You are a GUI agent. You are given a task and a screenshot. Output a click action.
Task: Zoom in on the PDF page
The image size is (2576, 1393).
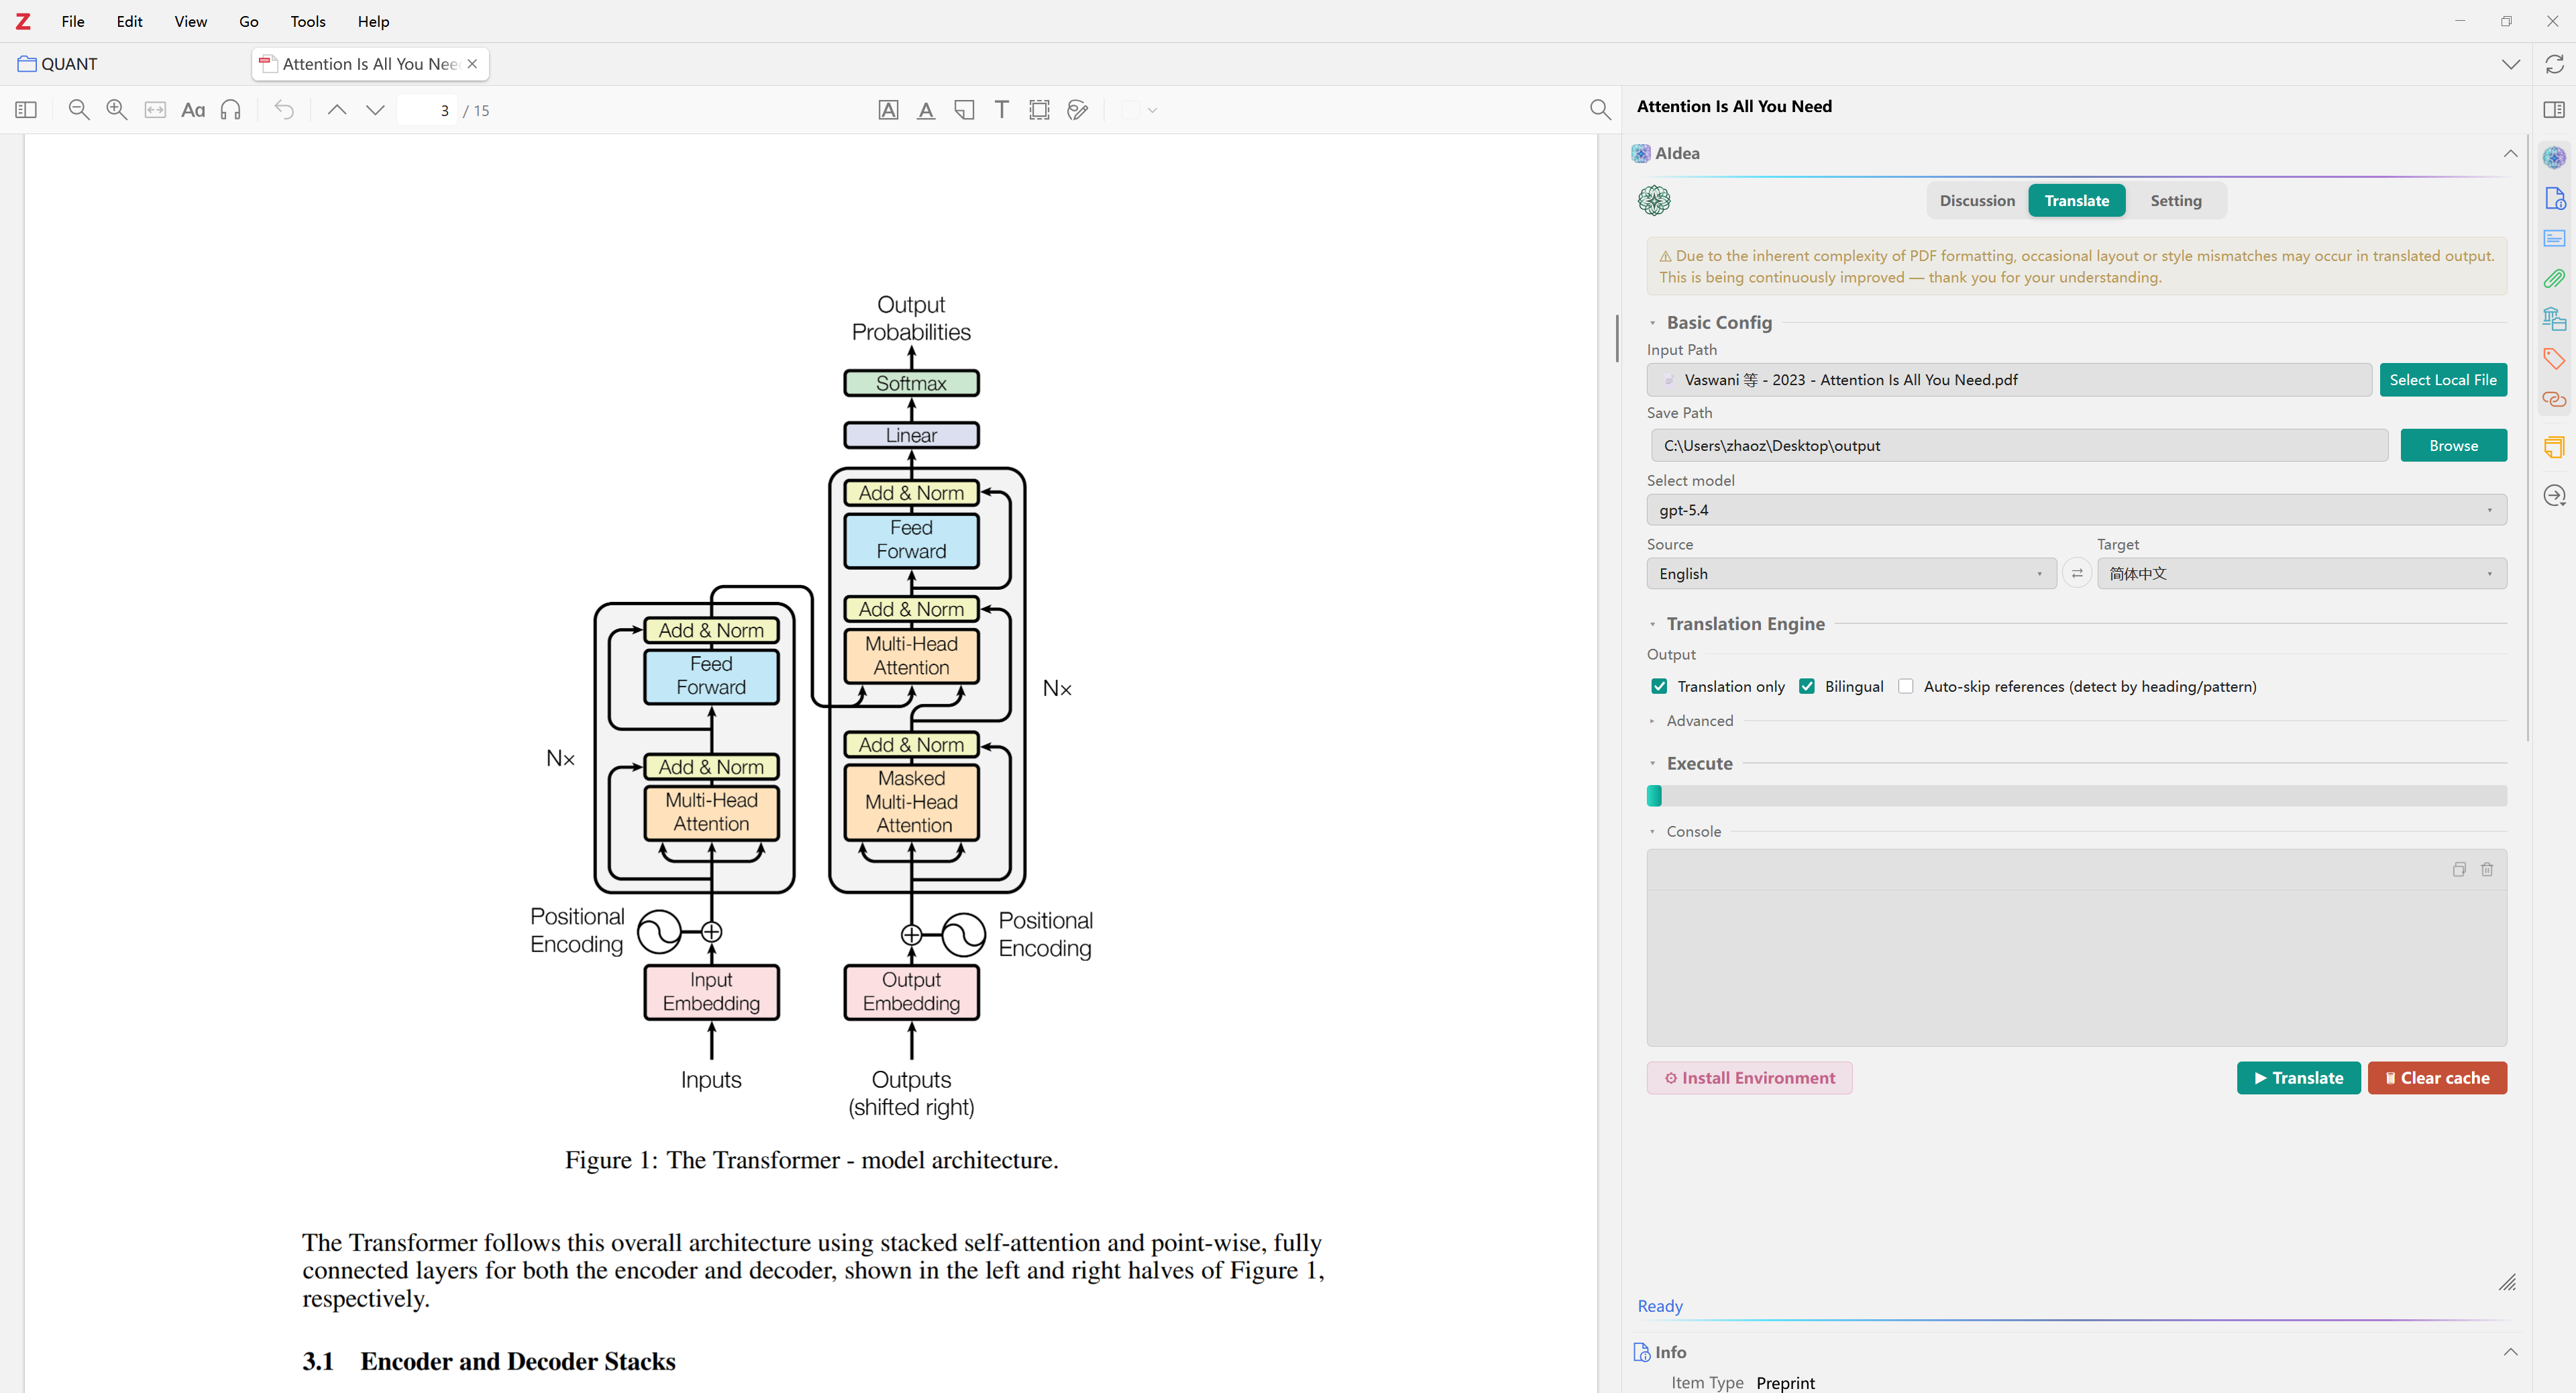coord(117,110)
